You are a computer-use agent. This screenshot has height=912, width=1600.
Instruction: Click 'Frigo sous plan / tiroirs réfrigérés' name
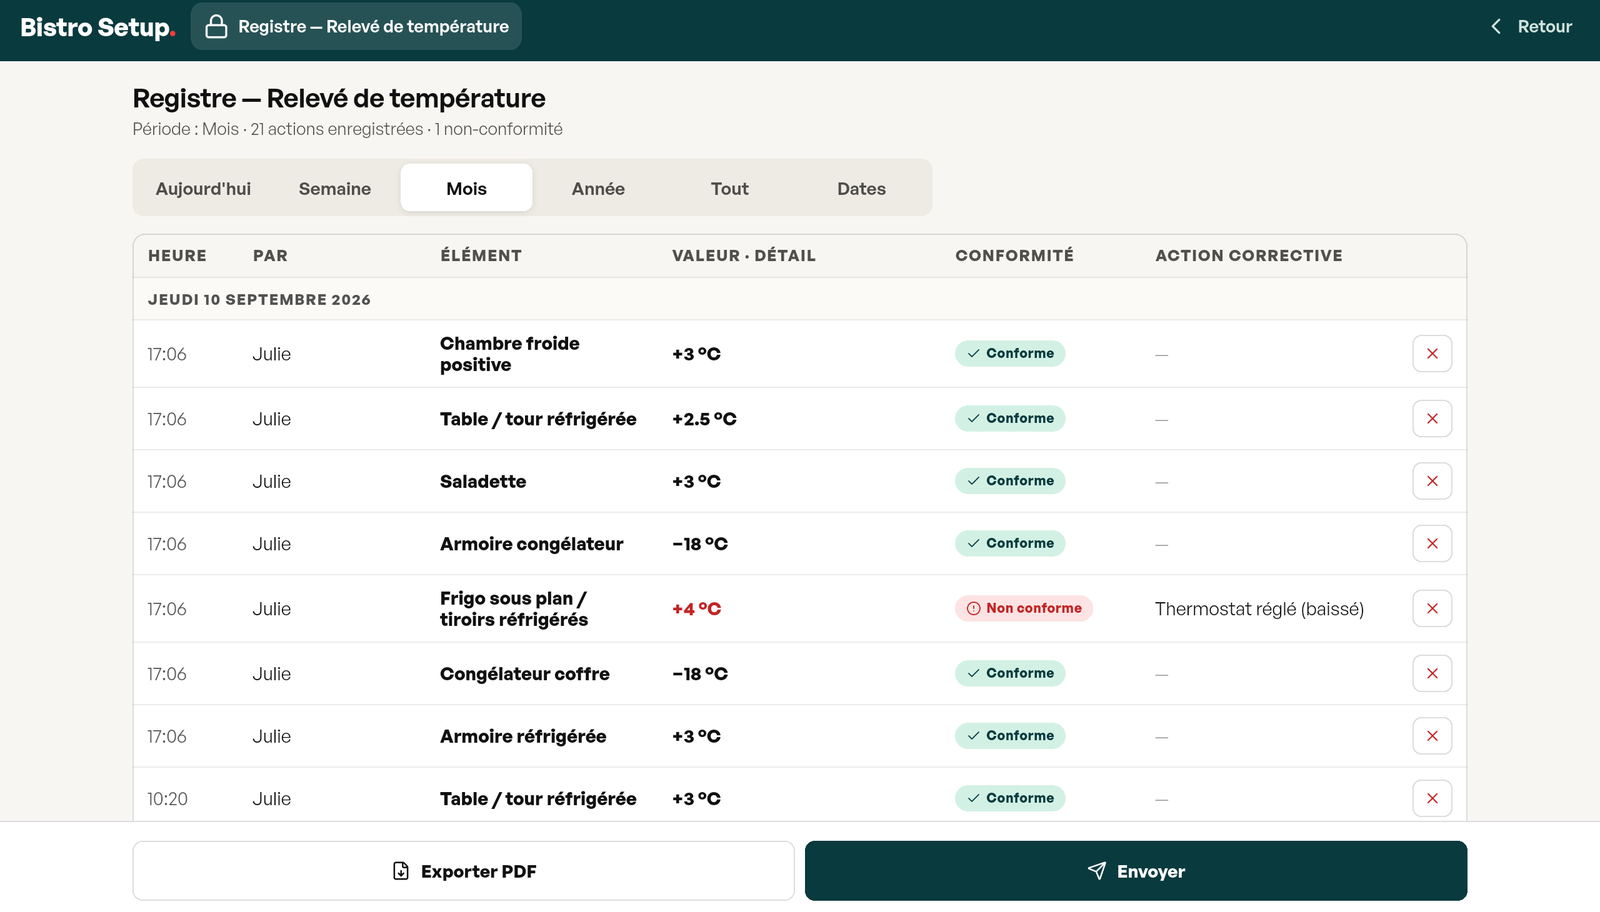[x=514, y=609]
